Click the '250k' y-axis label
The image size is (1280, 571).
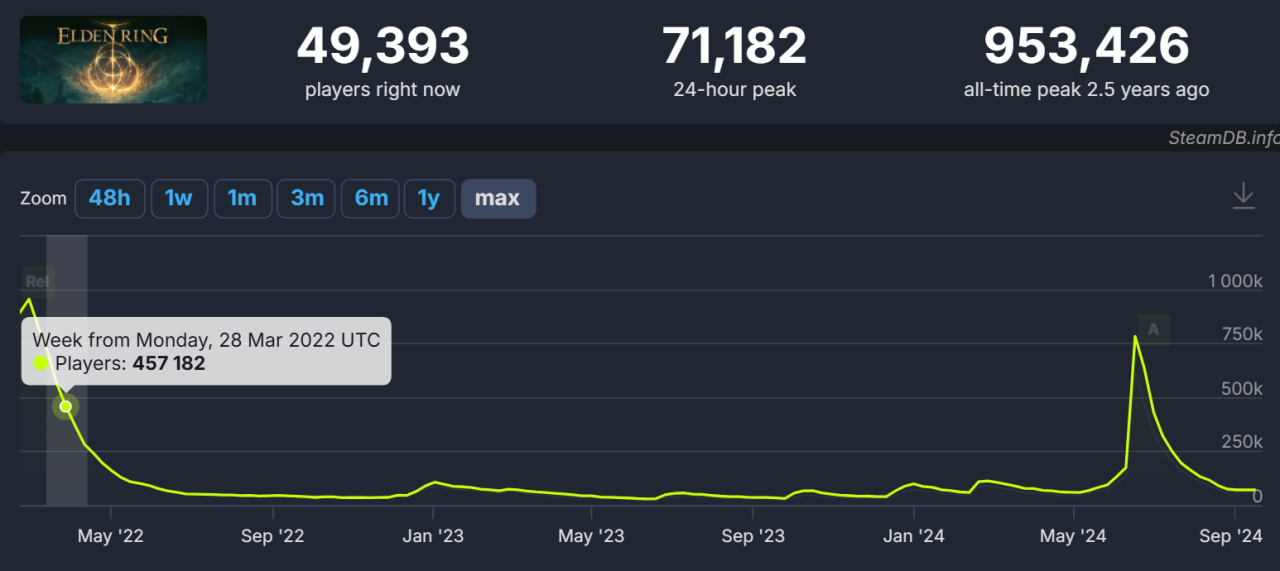[x=1243, y=442]
